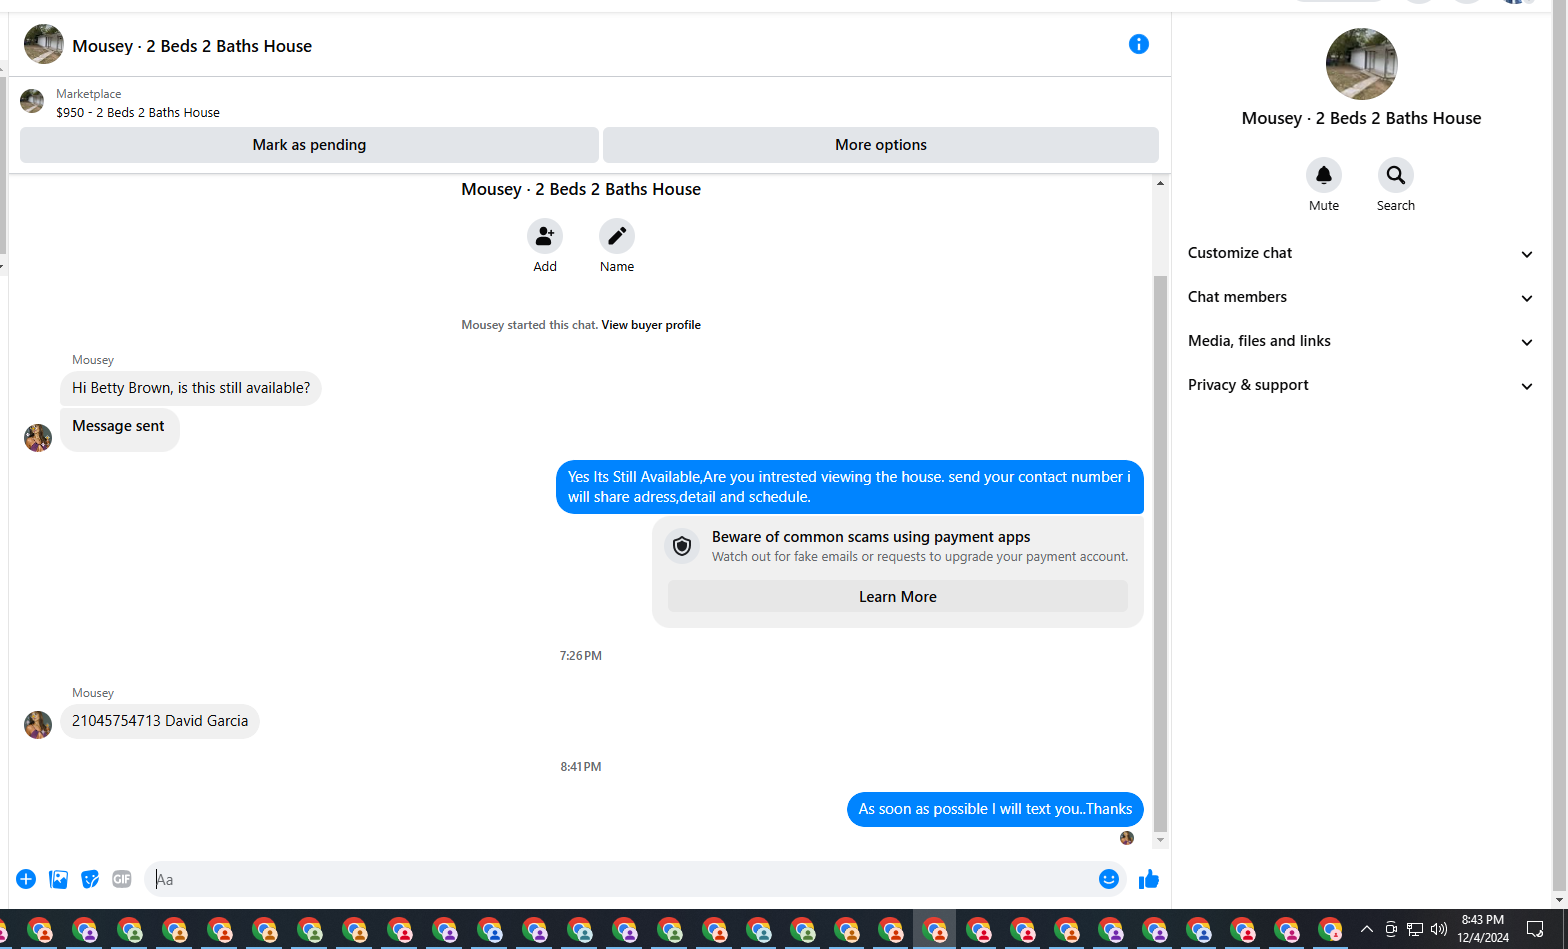
Task: Open the View buyer profile link
Action: (651, 325)
